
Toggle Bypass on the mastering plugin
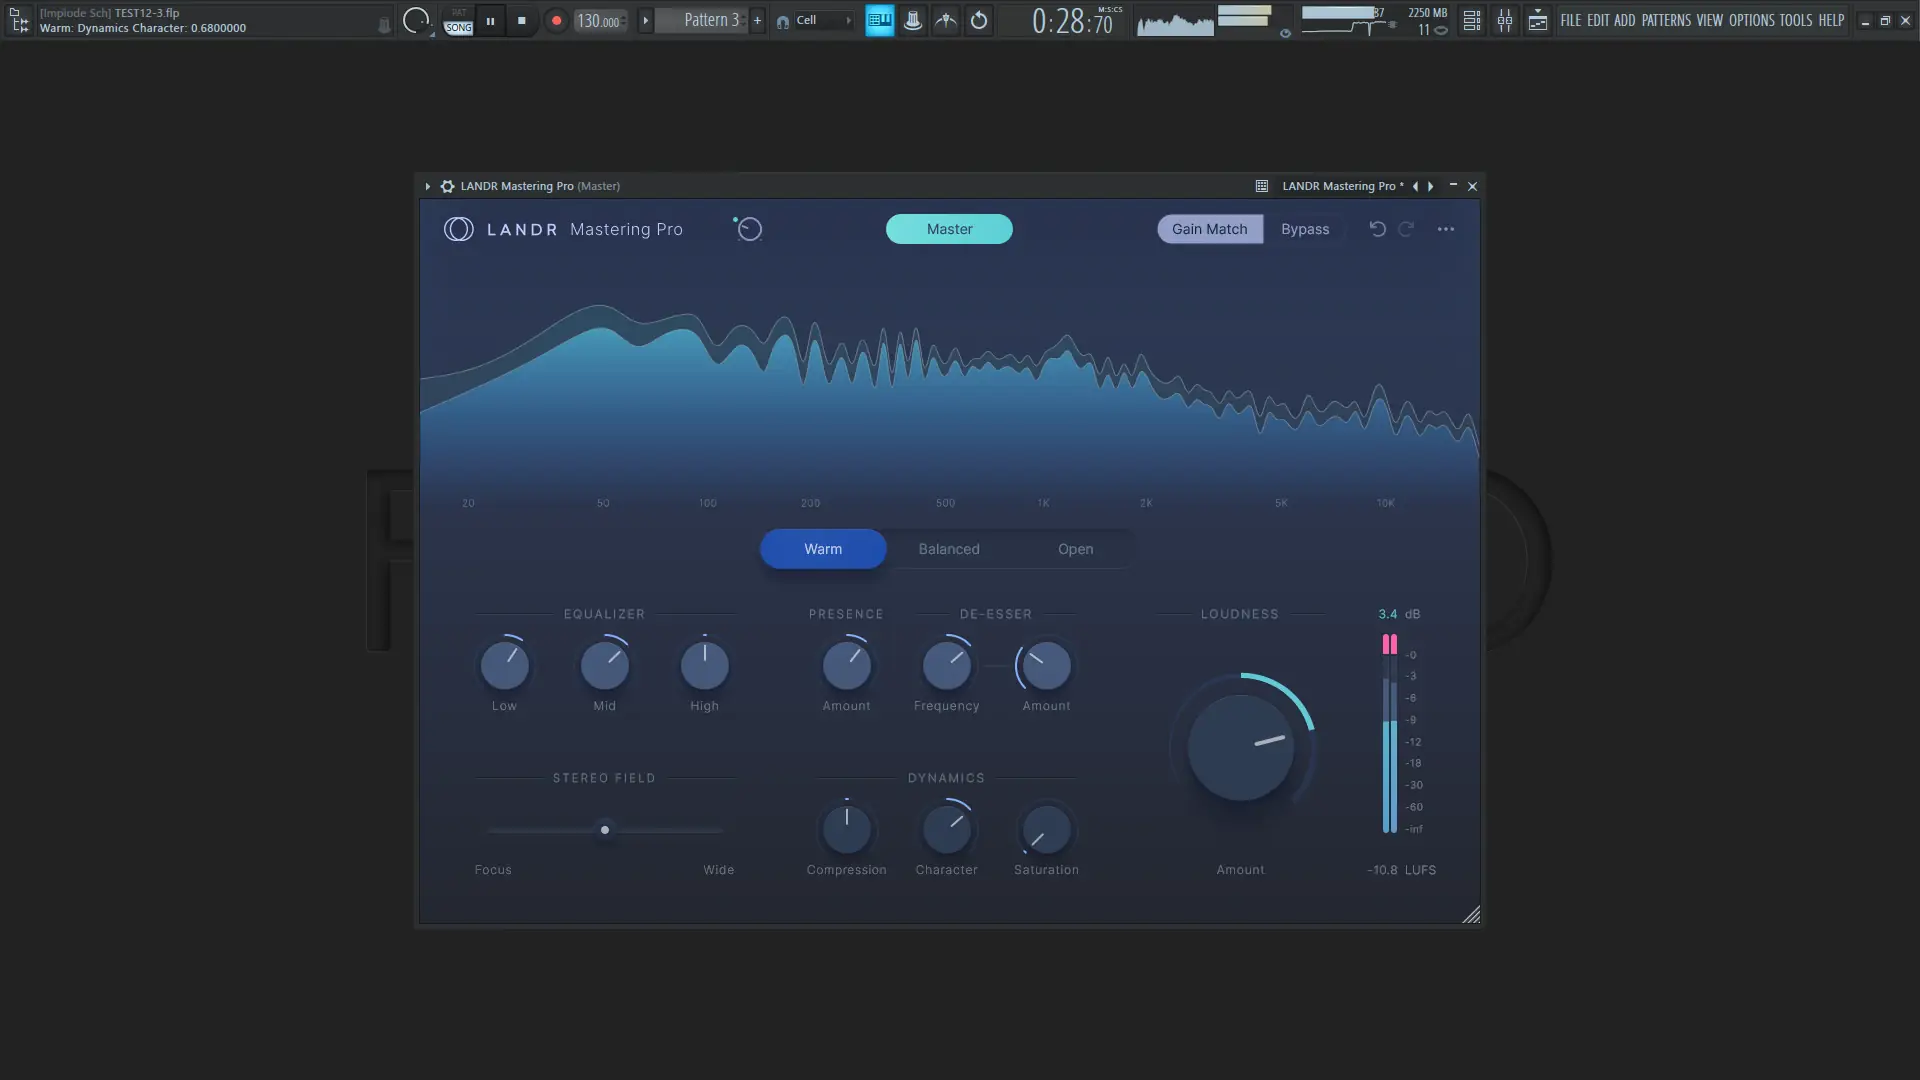click(1304, 229)
